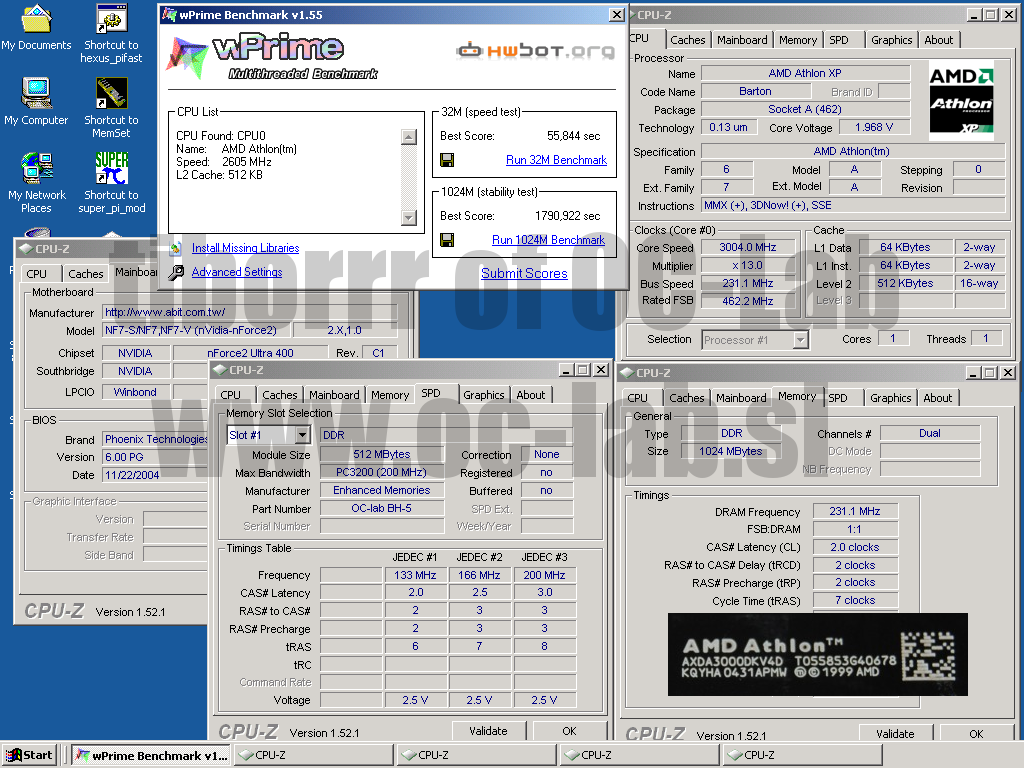Select the last CPU-Z taskbar button
1024x768 pixels.
[803, 756]
